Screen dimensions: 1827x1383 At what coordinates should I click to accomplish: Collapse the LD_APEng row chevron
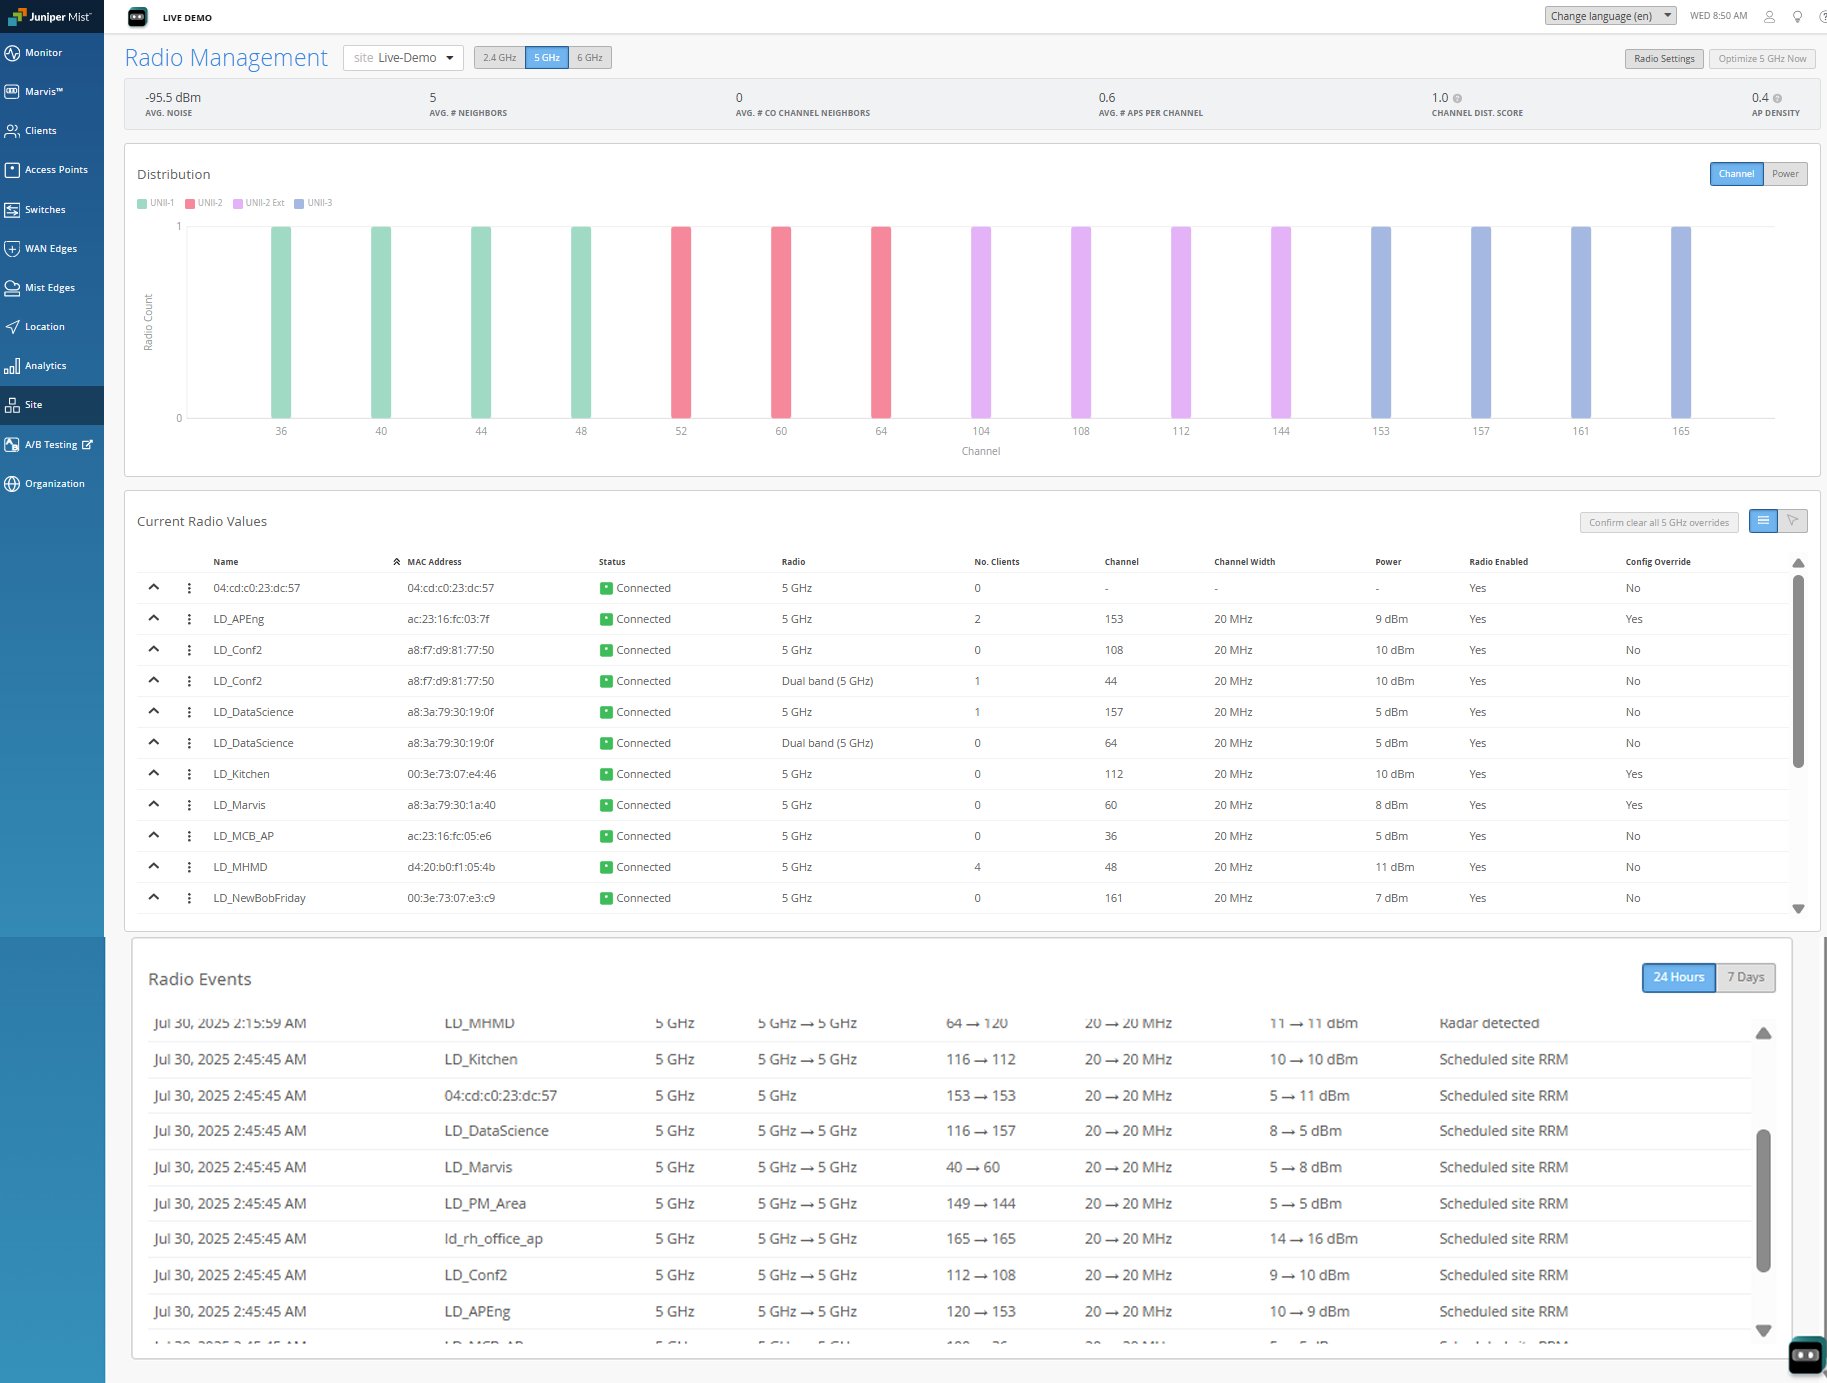(154, 619)
